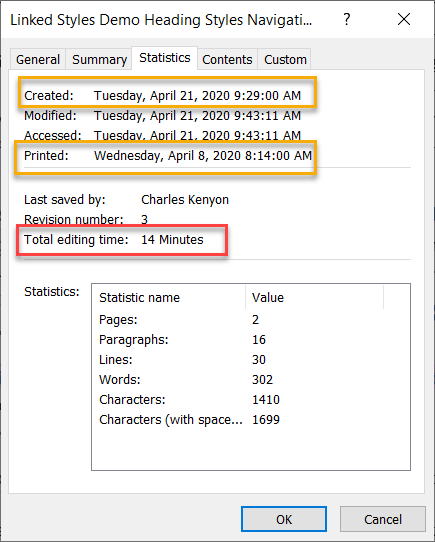This screenshot has height=542, width=435.
Task: Close the properties dialog with X
Action: point(404,19)
